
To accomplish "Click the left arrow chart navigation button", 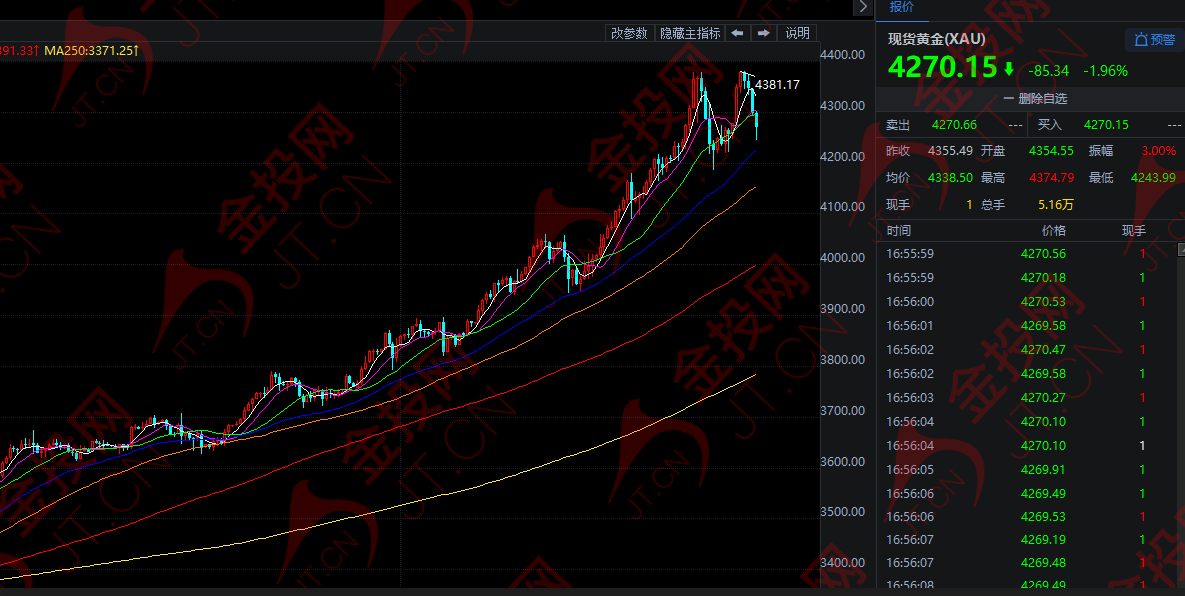I will (x=737, y=32).
